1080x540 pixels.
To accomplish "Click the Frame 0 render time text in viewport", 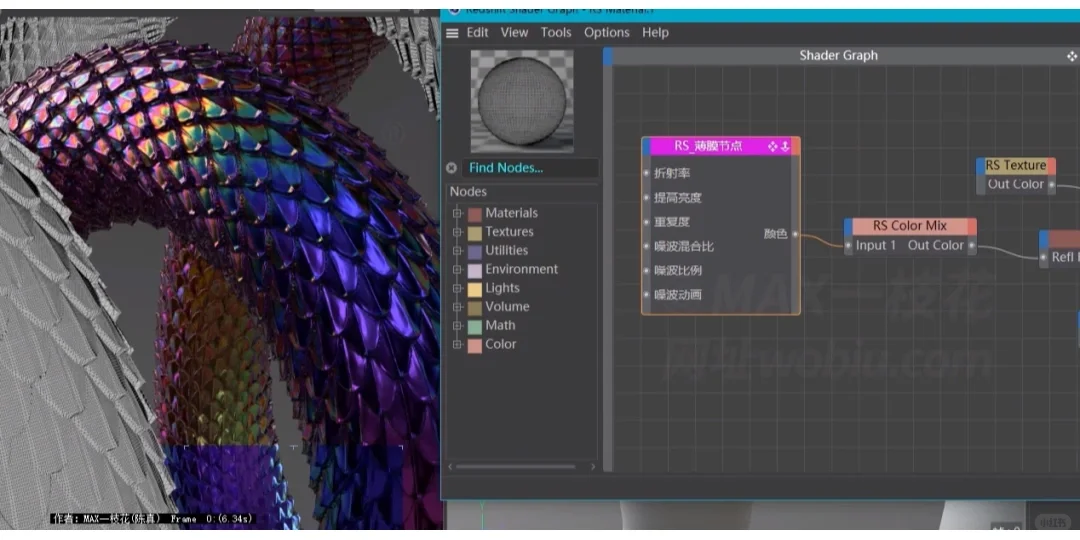I will click(x=212, y=518).
